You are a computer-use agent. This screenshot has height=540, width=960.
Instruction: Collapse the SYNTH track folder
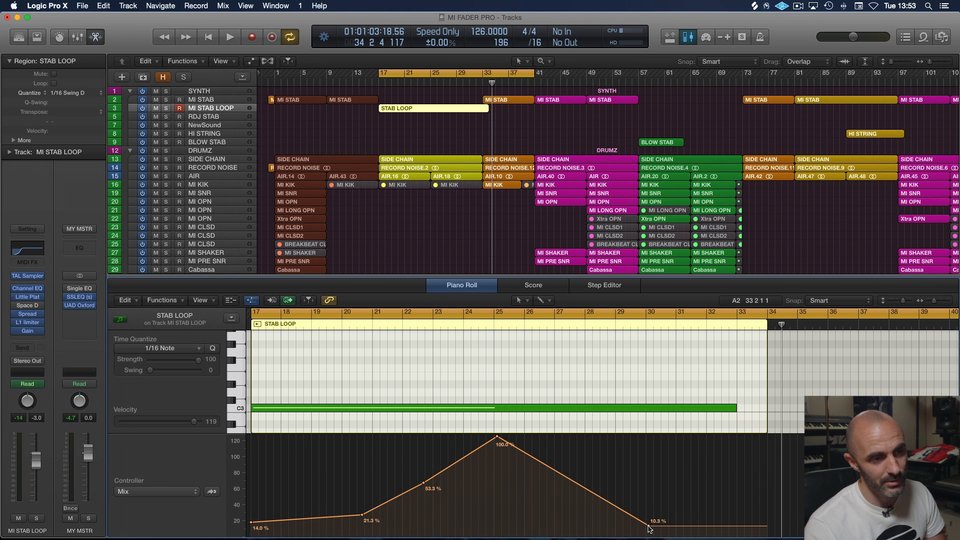pyautogui.click(x=129, y=91)
